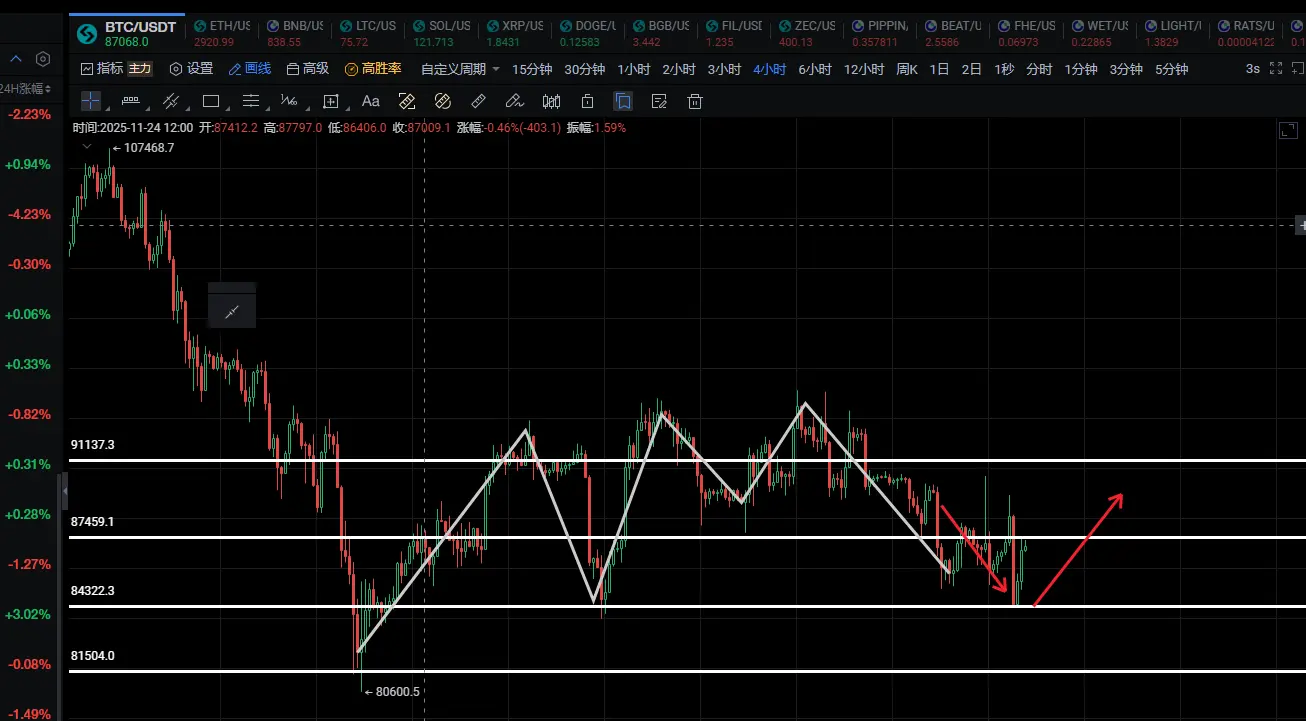
Task: Toggle the 画线 drawing mode
Action: coord(250,69)
